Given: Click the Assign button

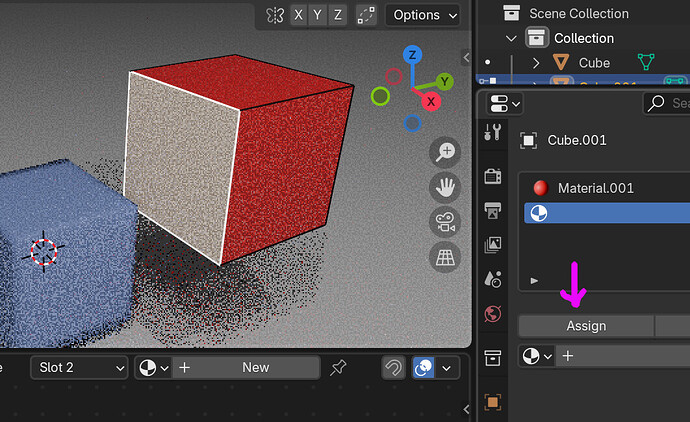Looking at the screenshot, I should pos(586,326).
